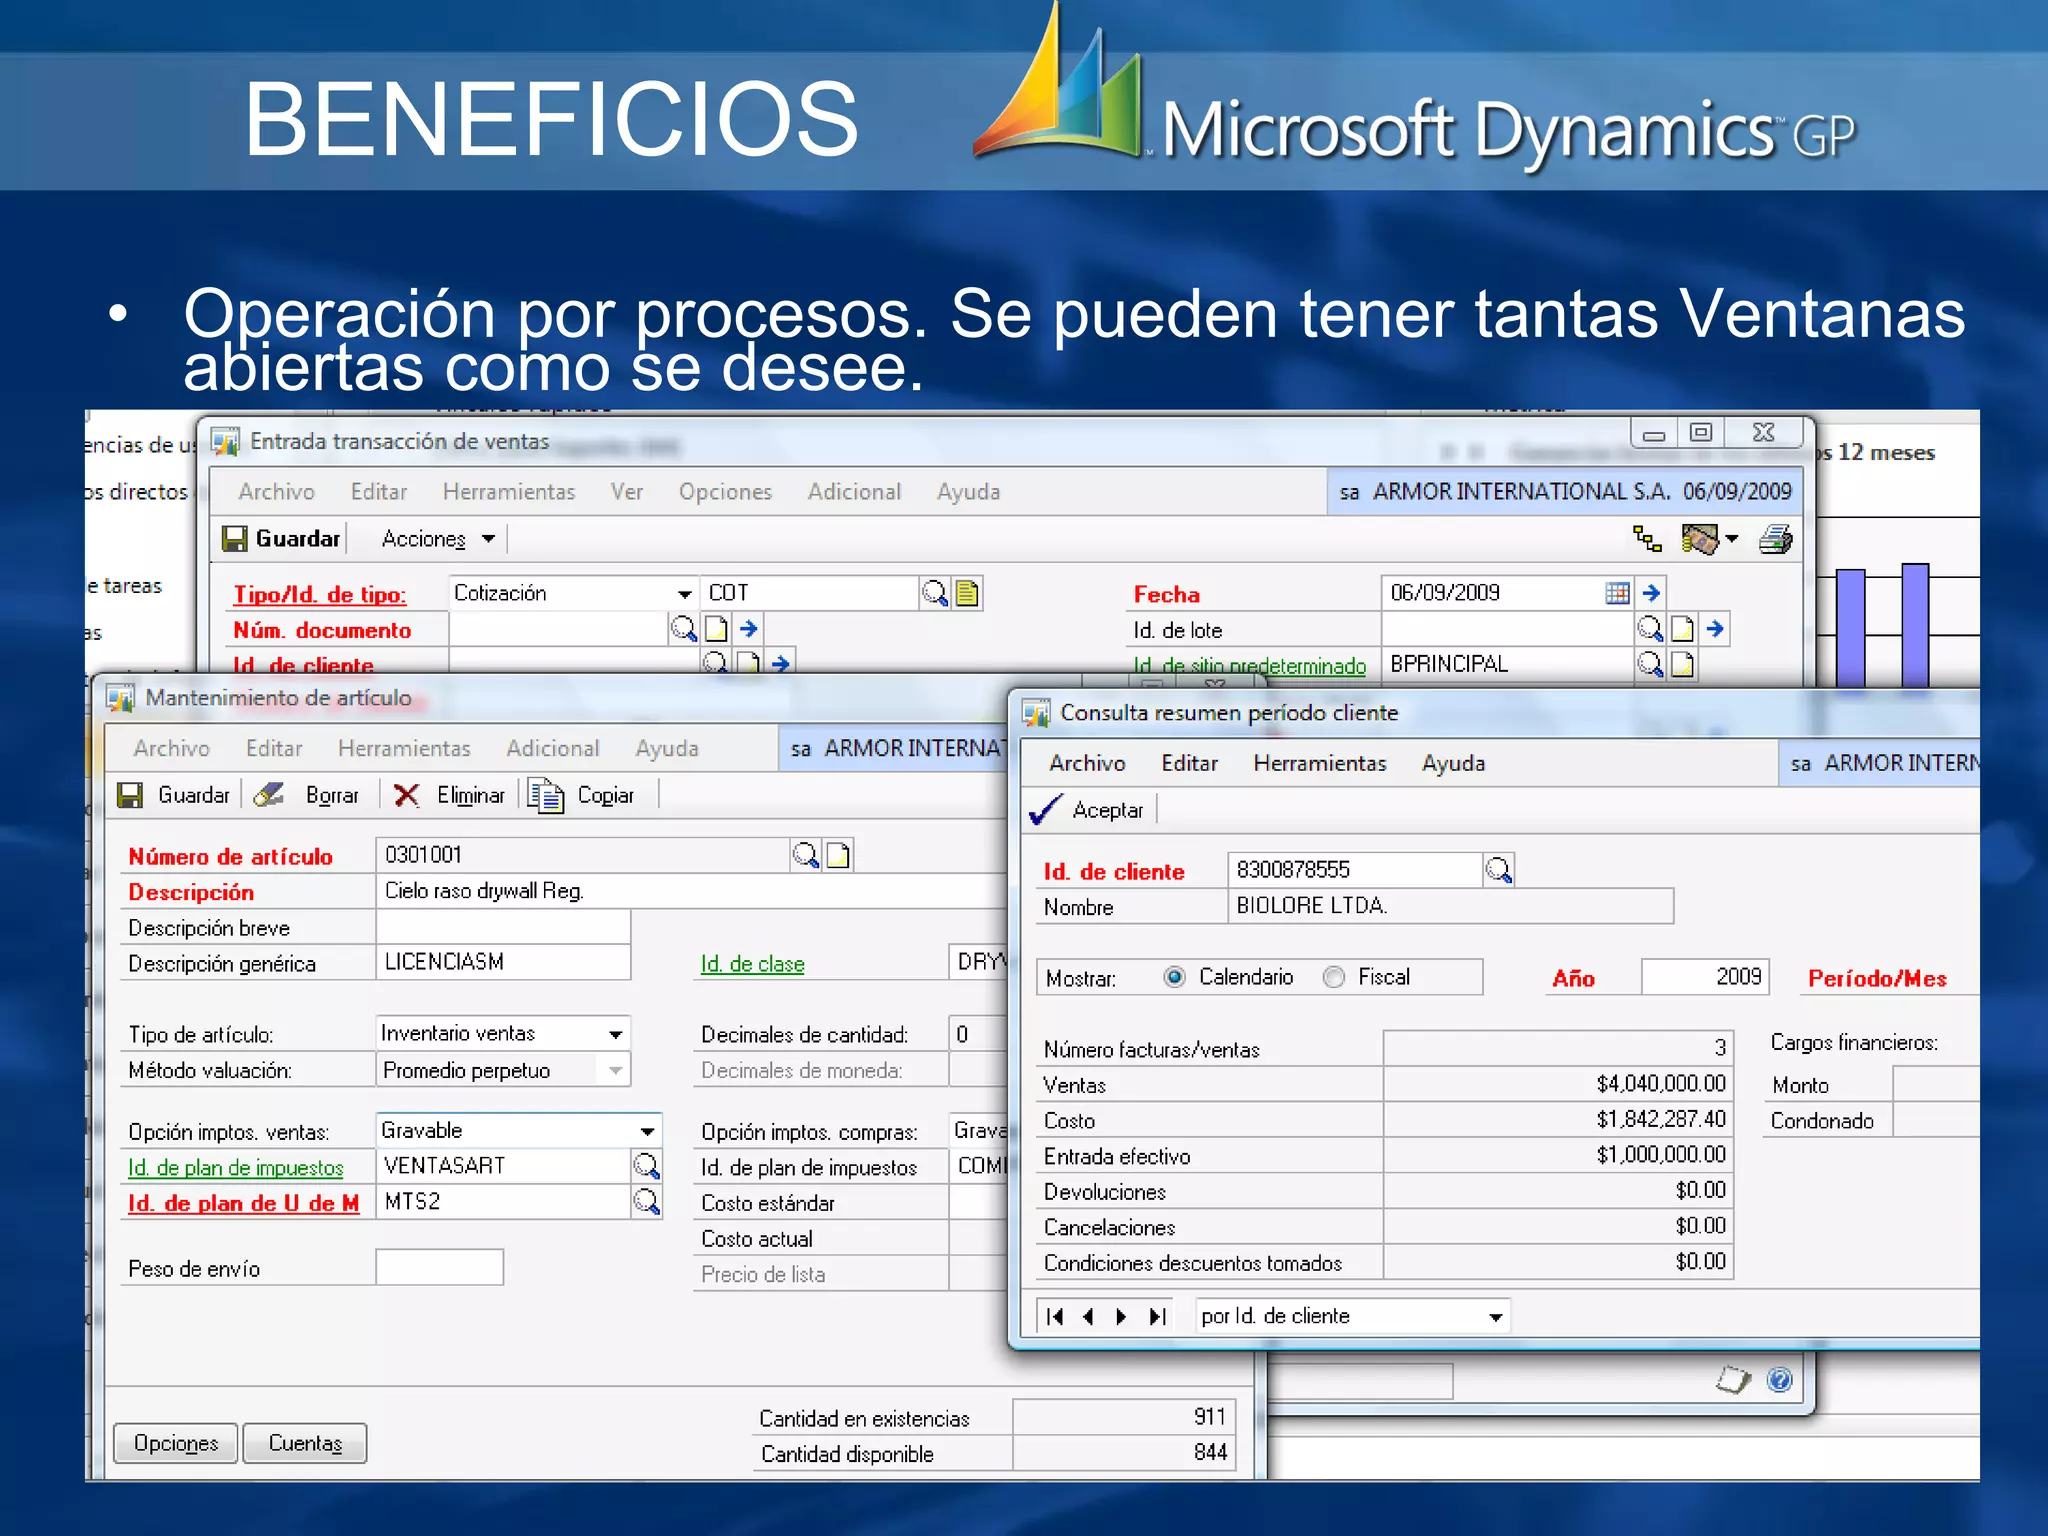Click Id. de clase link
The width and height of the screenshot is (2048, 1536).
pos(752,964)
